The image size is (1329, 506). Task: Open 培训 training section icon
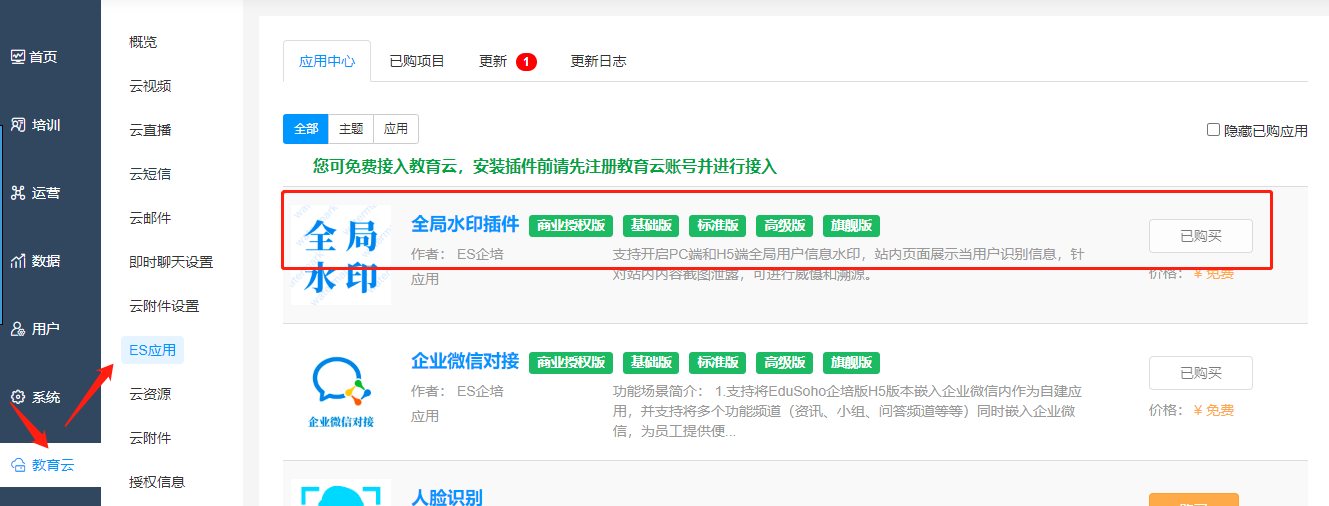pyautogui.click(x=18, y=125)
